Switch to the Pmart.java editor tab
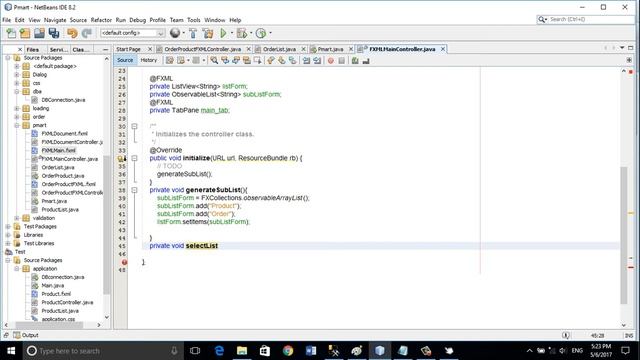The height and width of the screenshot is (360, 640). pyautogui.click(x=330, y=49)
